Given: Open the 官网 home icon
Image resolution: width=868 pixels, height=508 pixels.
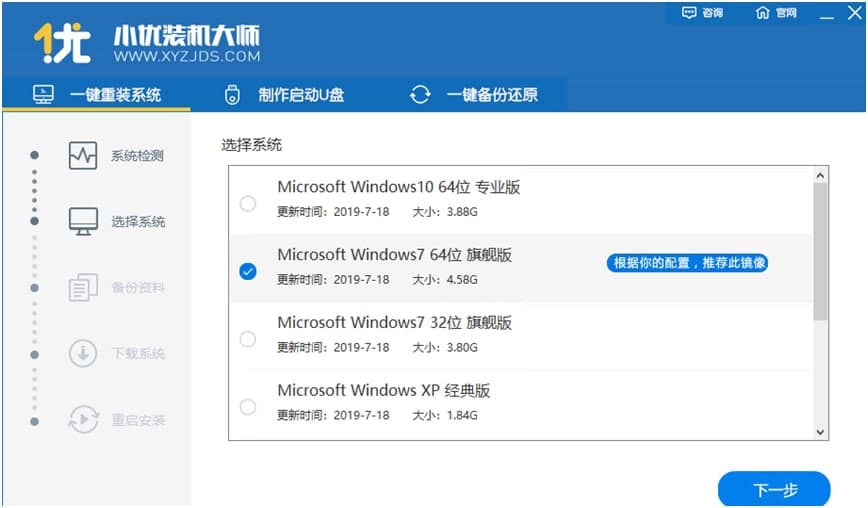Looking at the screenshot, I should click(762, 13).
